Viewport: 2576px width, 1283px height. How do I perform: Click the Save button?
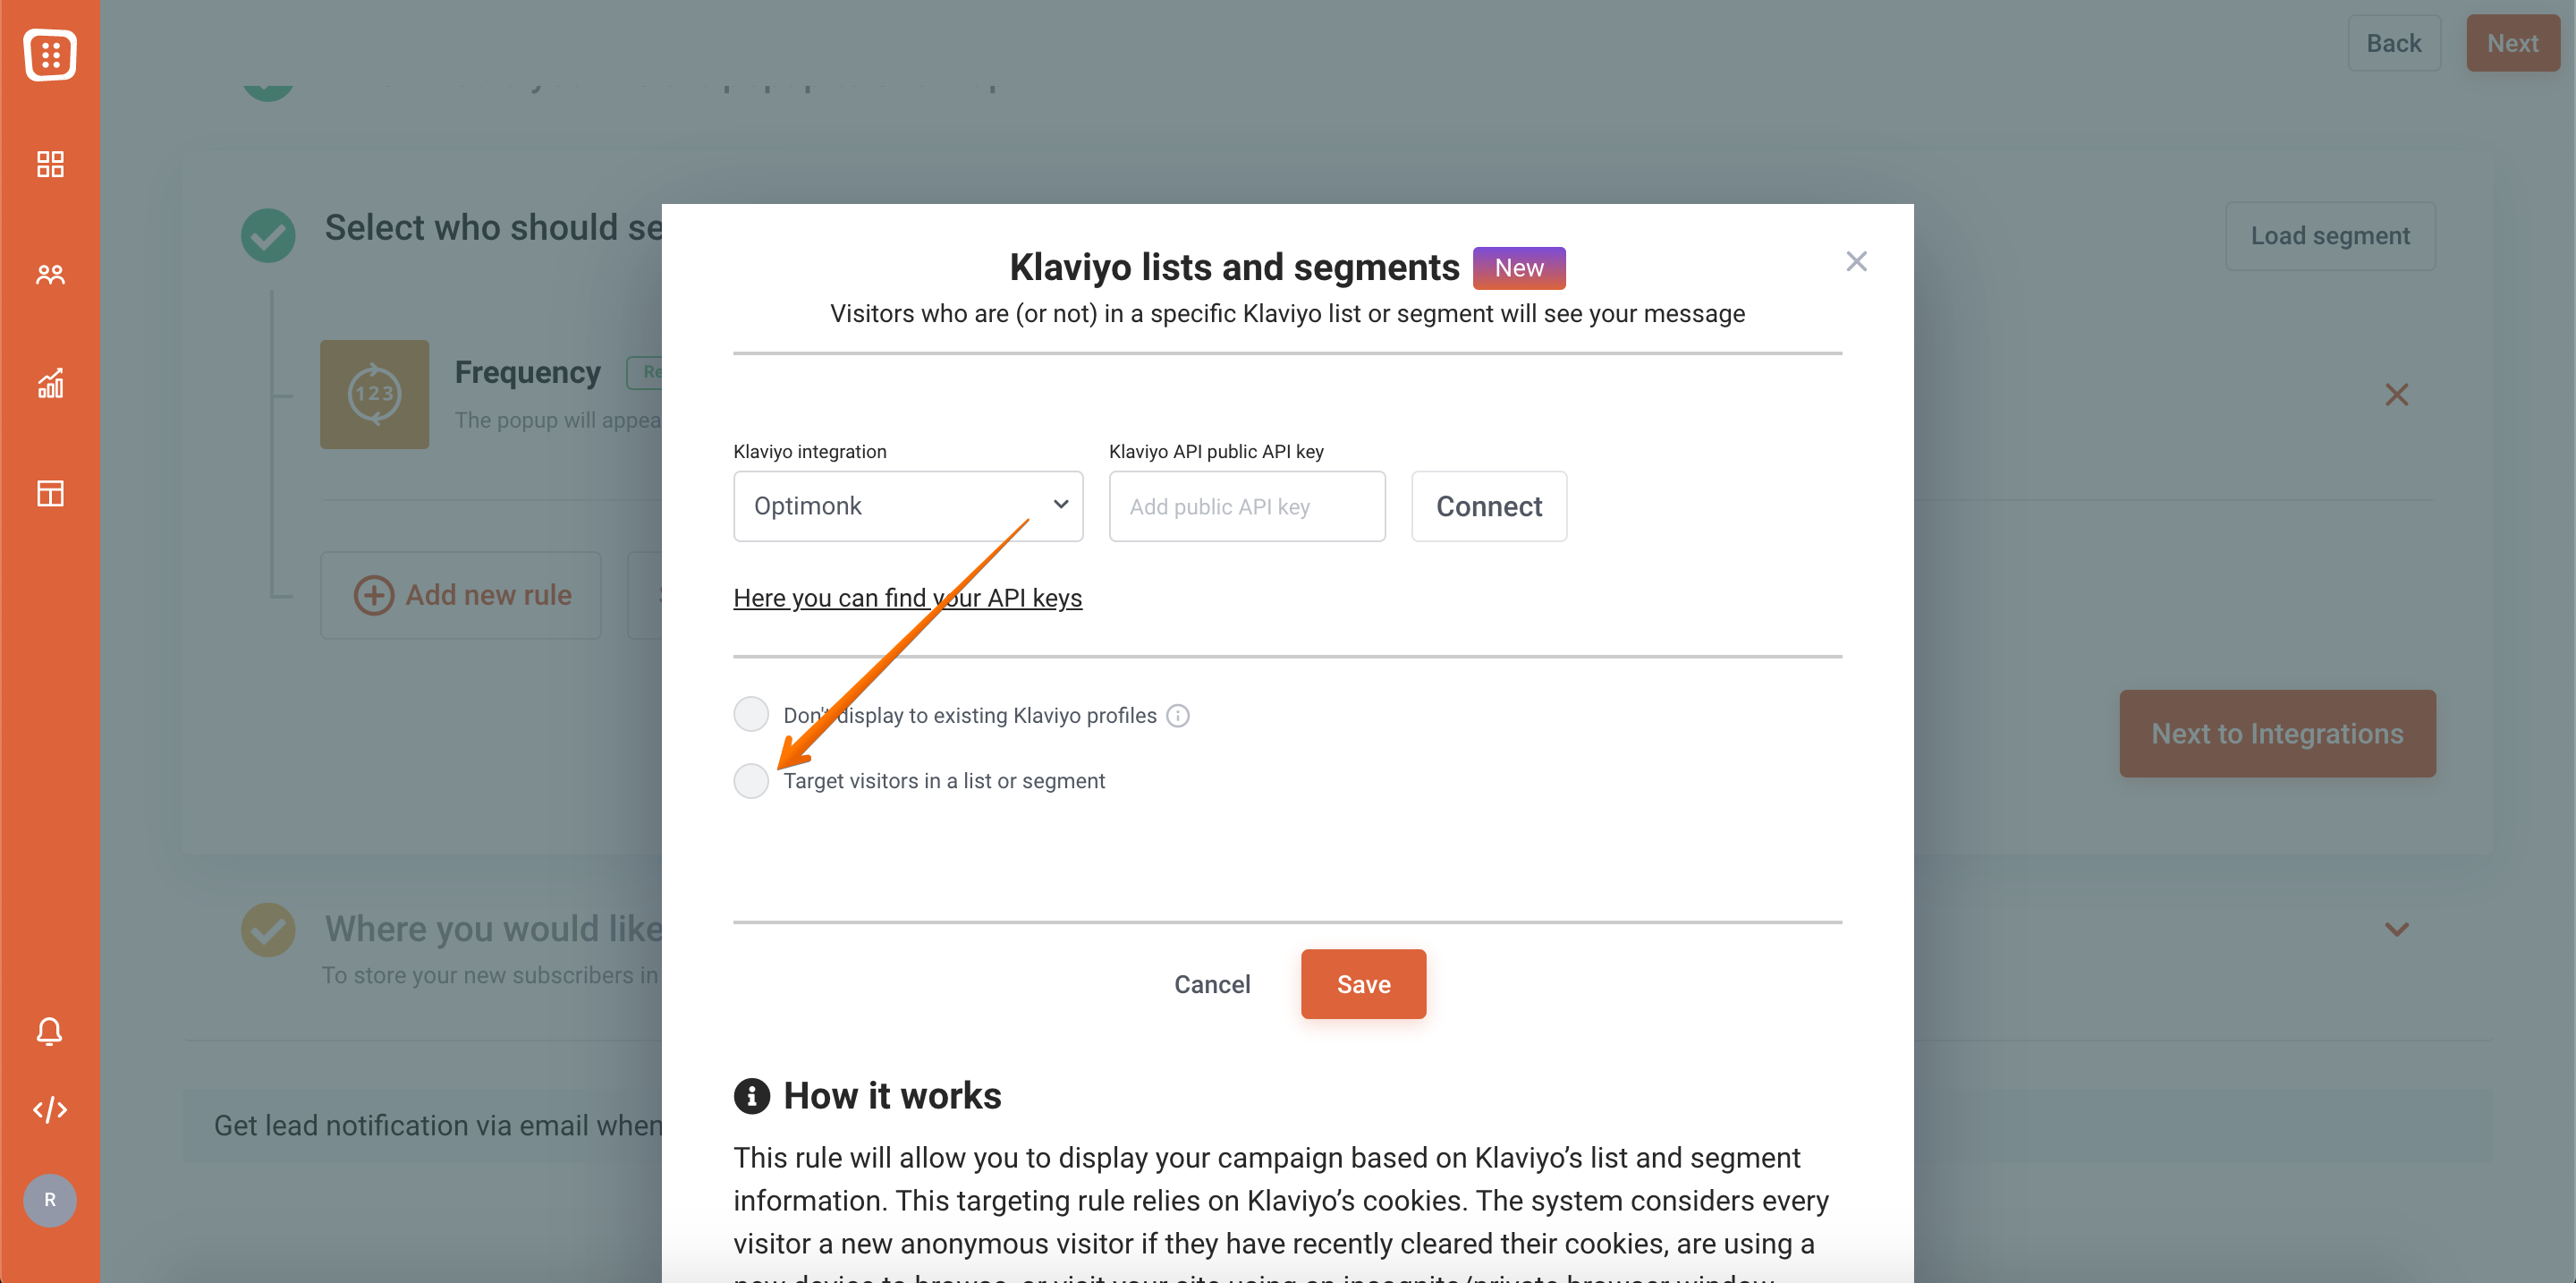tap(1363, 984)
